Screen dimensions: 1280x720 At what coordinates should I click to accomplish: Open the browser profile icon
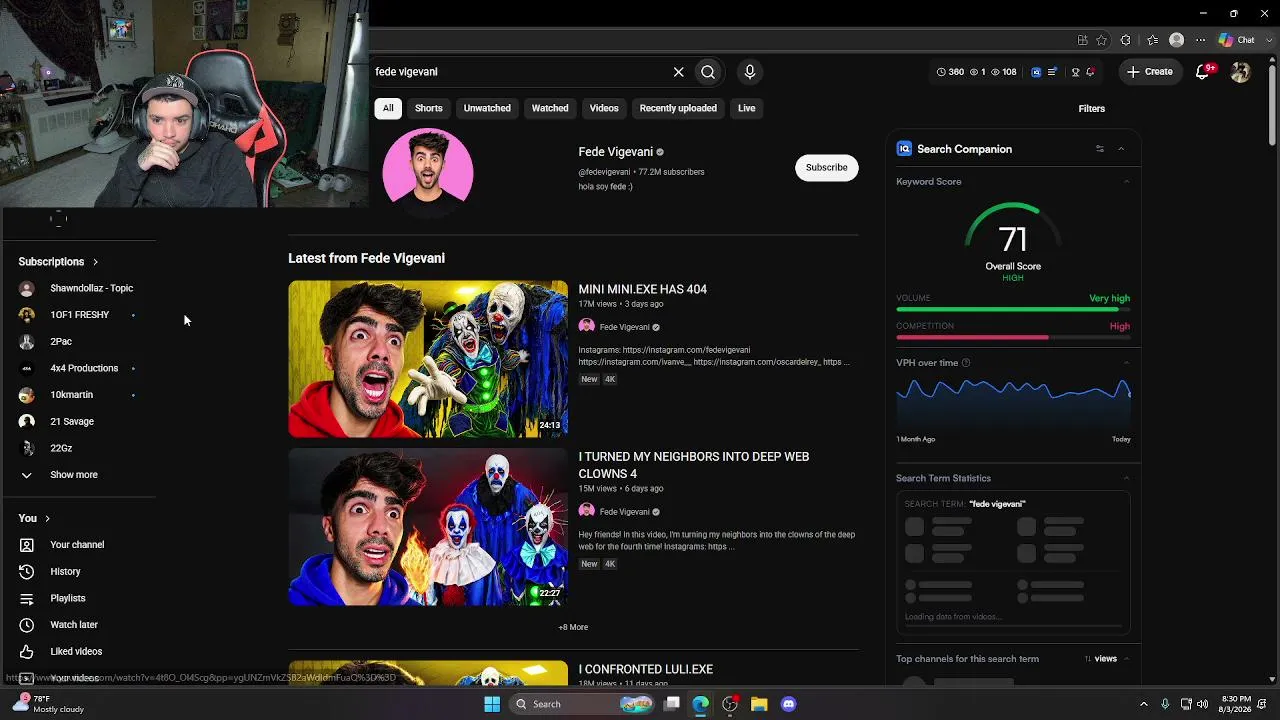pyautogui.click(x=1177, y=40)
